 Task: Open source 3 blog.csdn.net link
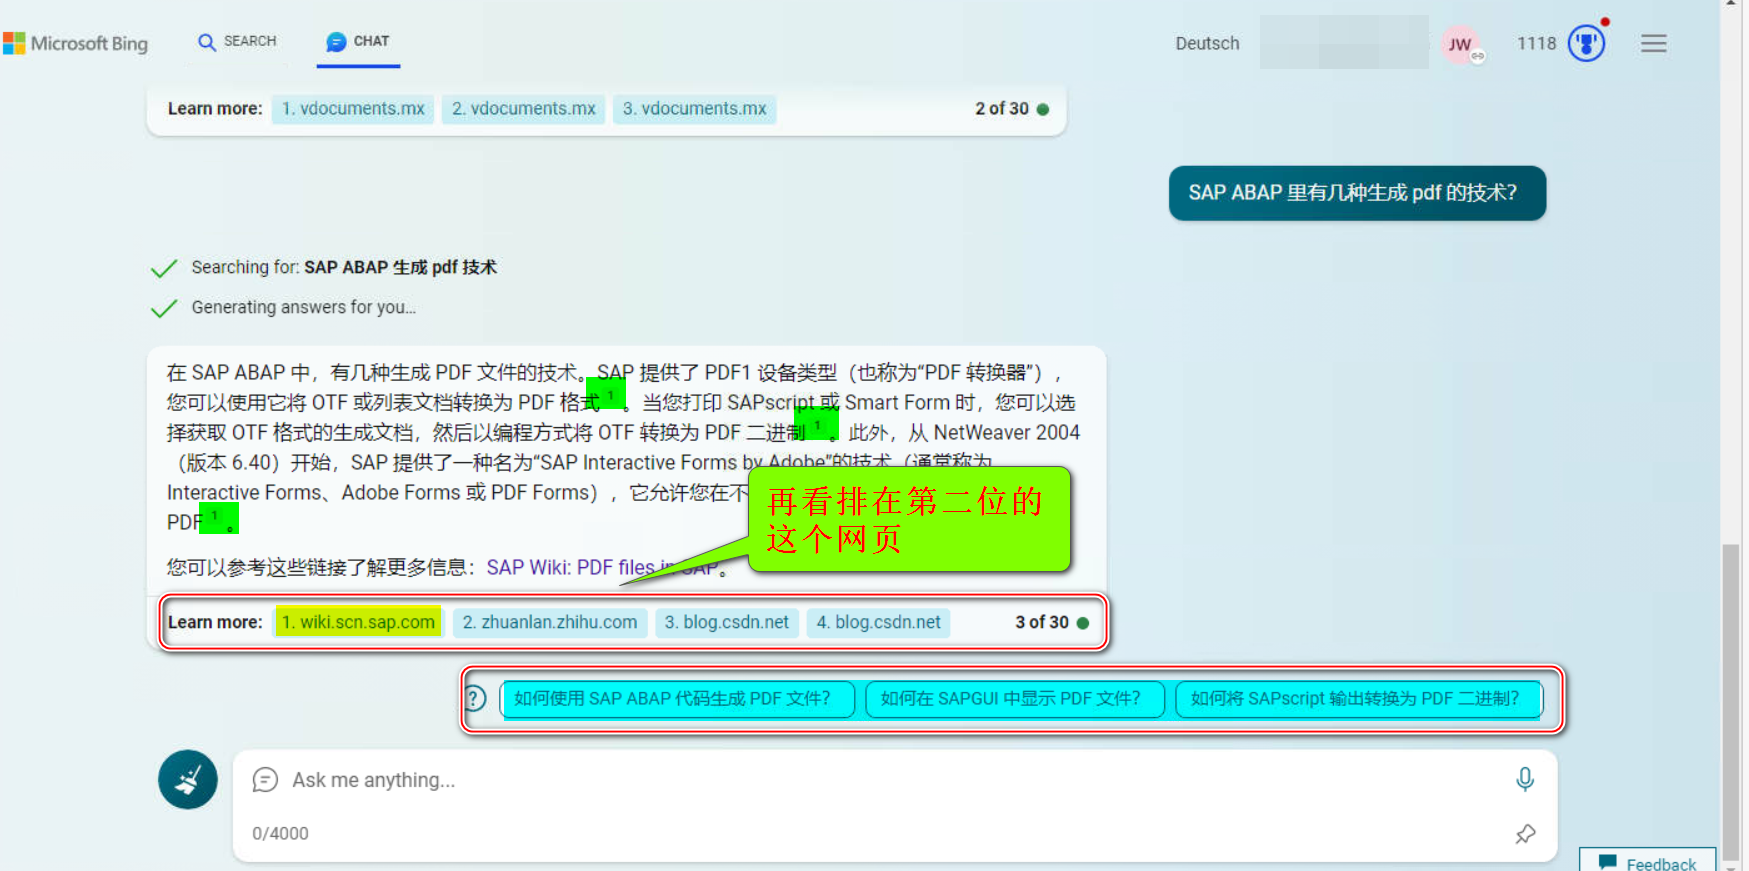pos(727,622)
